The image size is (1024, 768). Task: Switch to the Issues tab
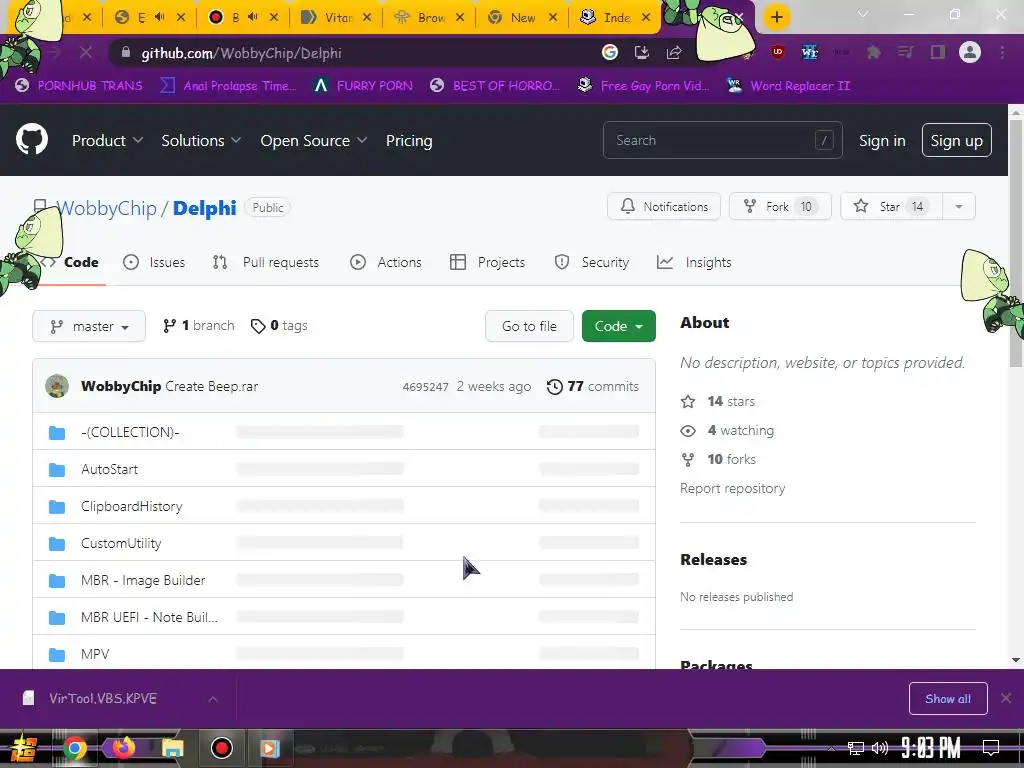pyautogui.click(x=154, y=263)
